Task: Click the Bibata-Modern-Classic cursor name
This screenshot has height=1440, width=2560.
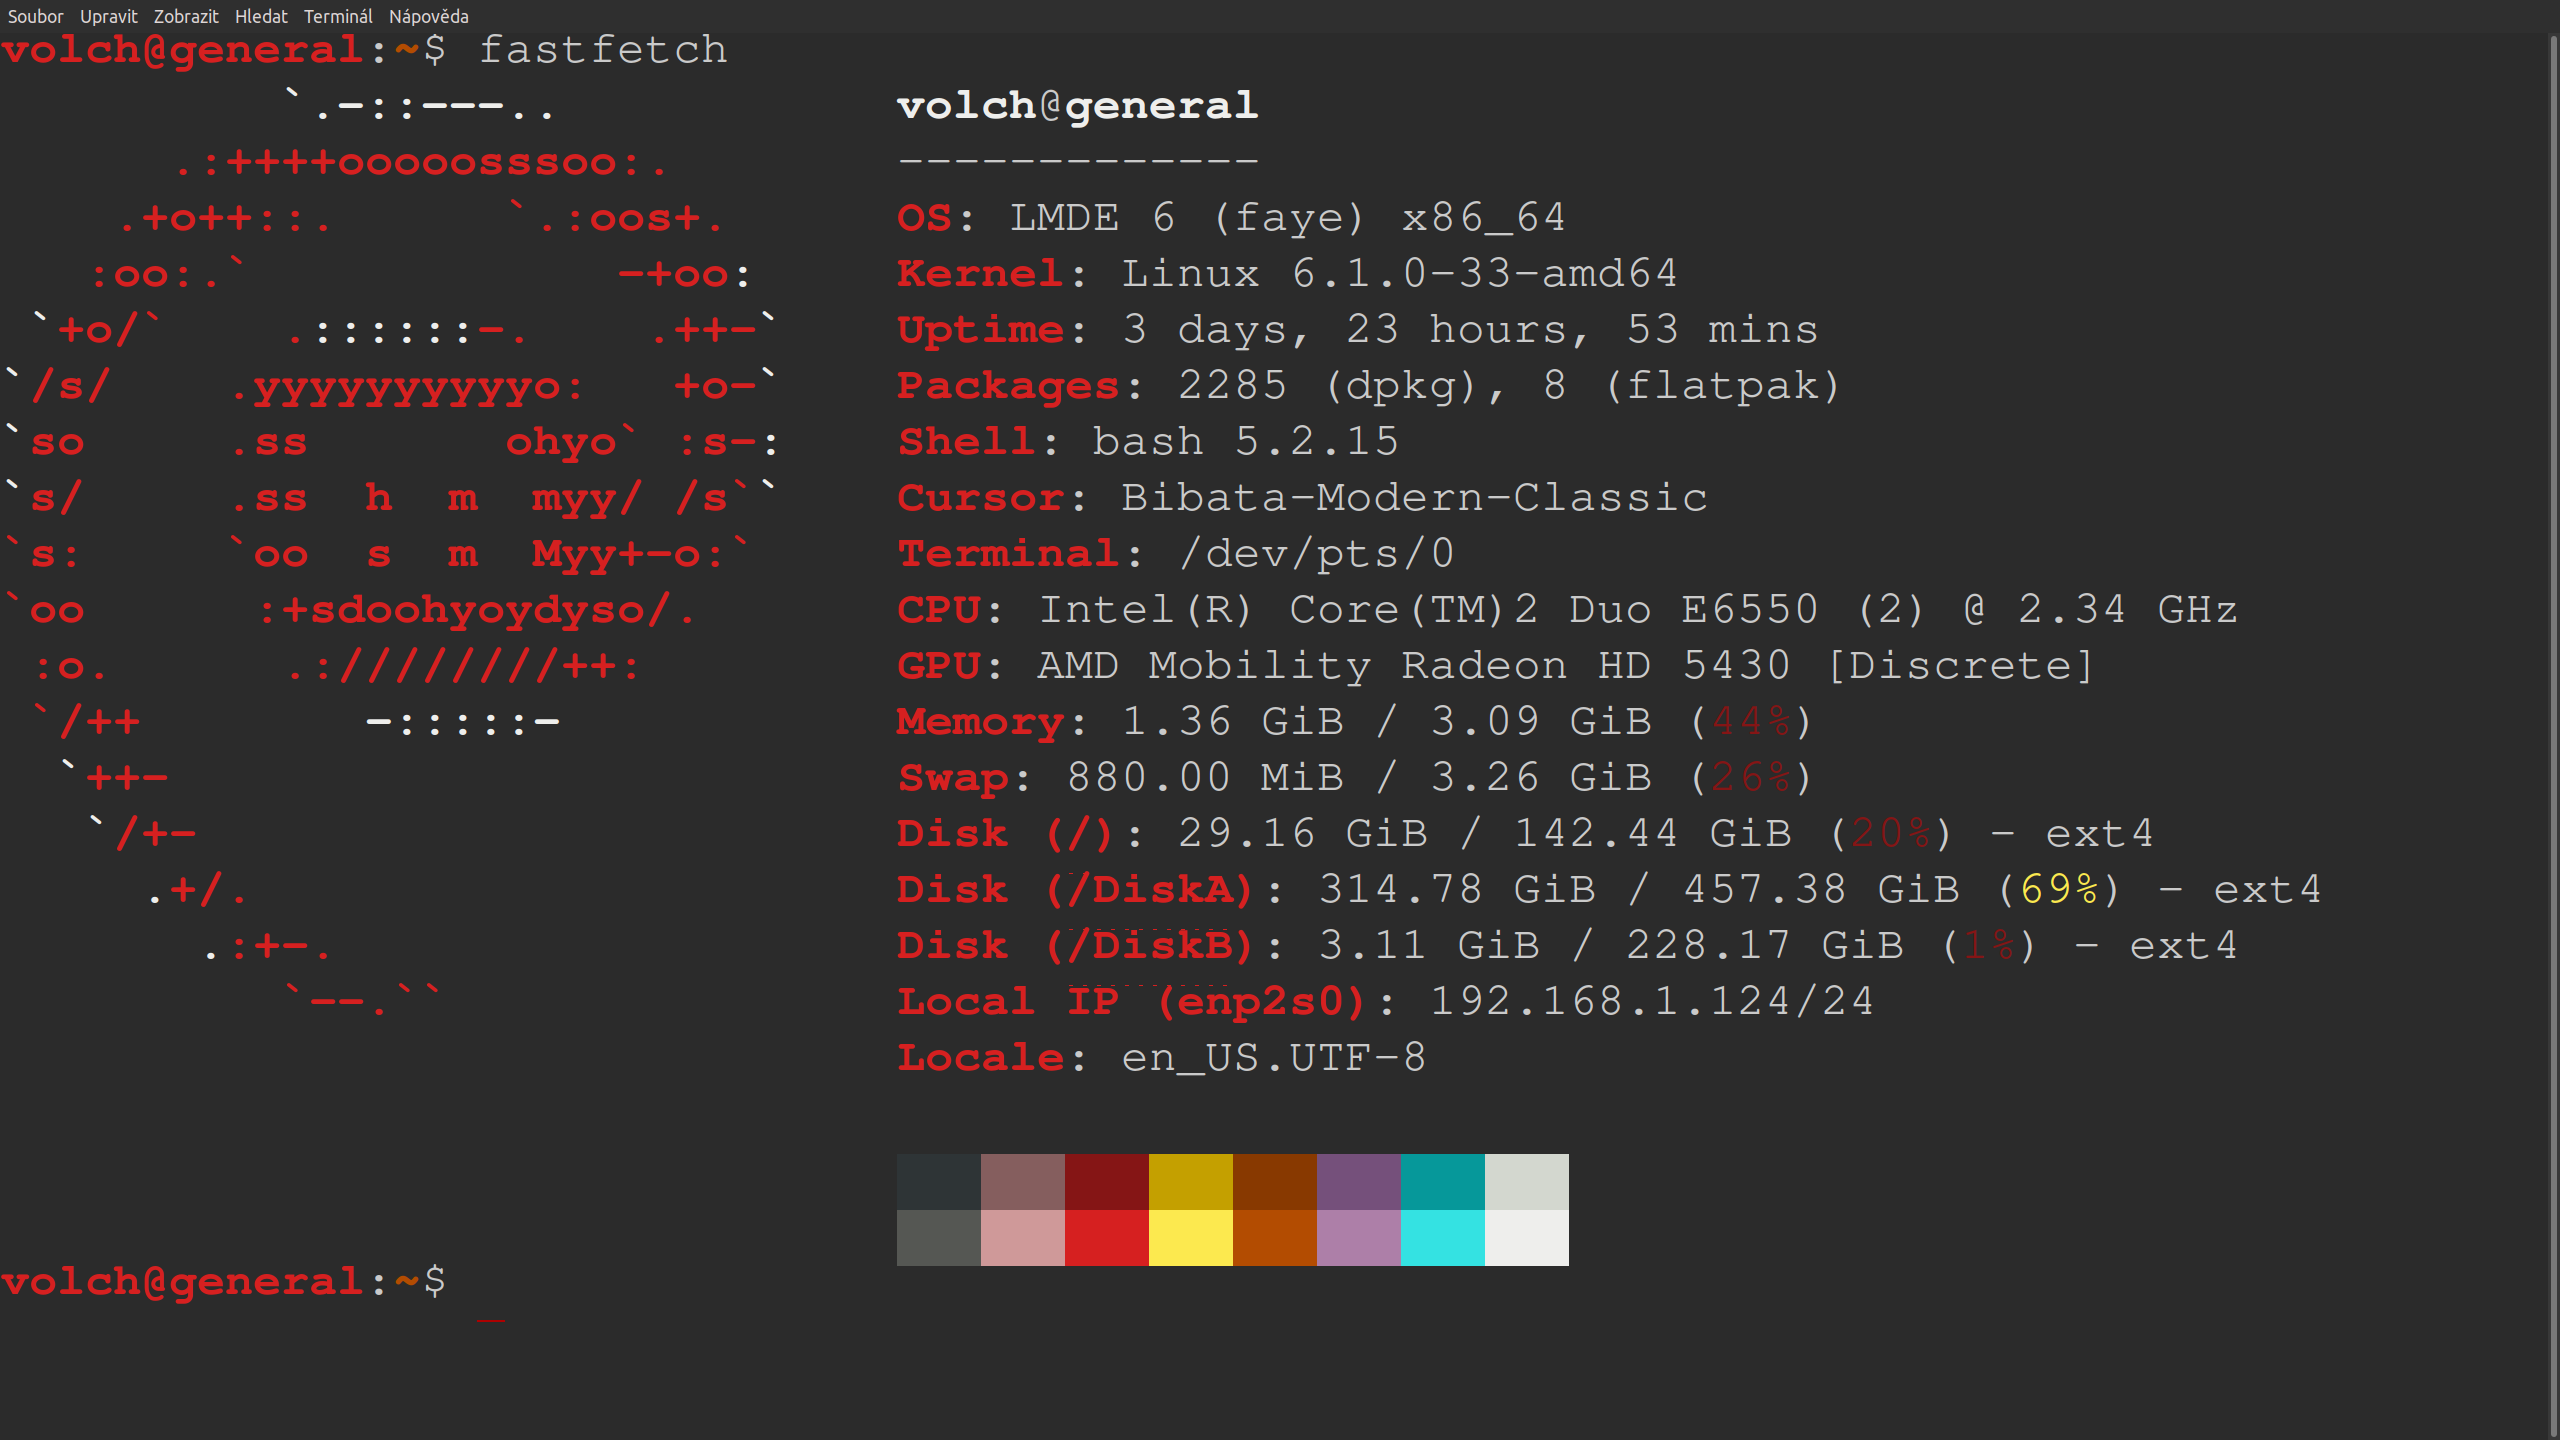Action: coord(1413,497)
